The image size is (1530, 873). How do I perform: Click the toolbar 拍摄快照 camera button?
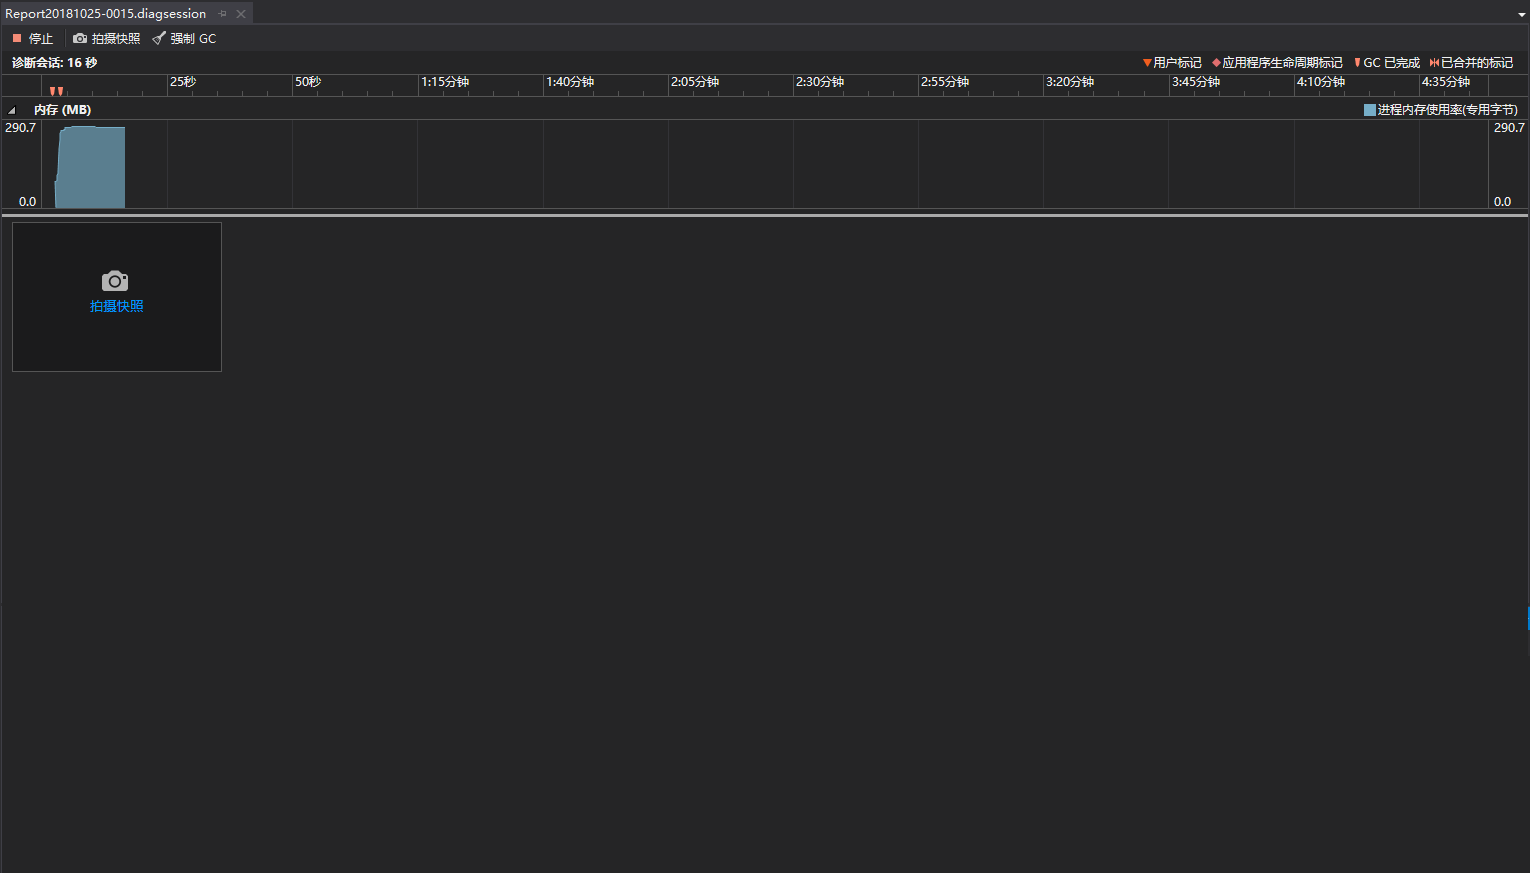(106, 38)
